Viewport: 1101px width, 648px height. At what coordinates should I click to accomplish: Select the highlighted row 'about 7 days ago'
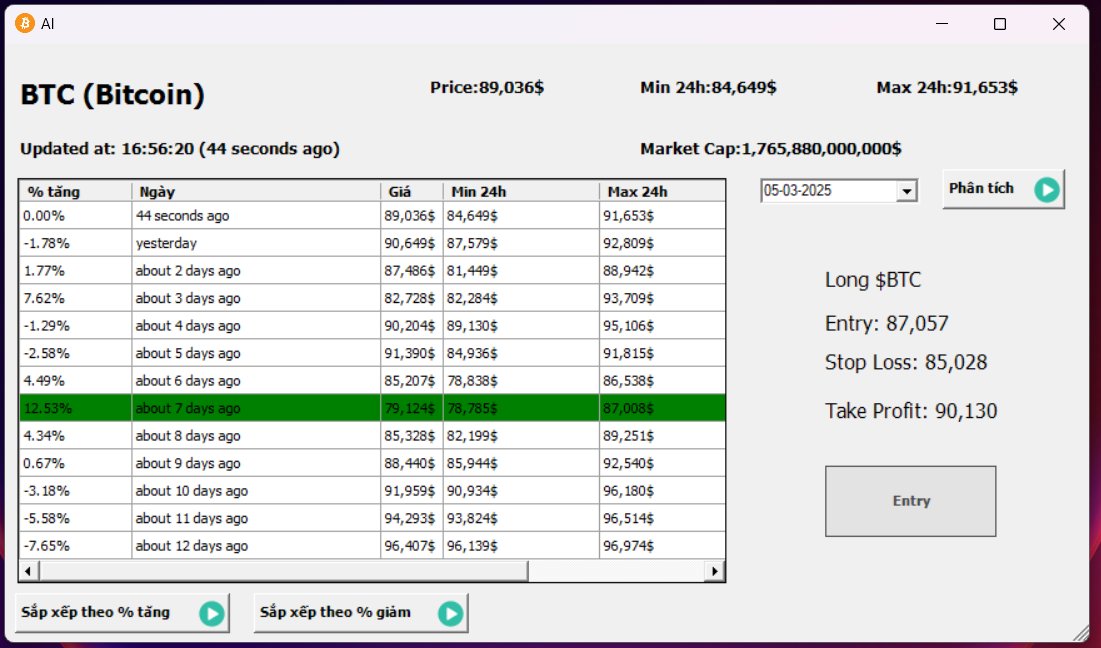372,408
